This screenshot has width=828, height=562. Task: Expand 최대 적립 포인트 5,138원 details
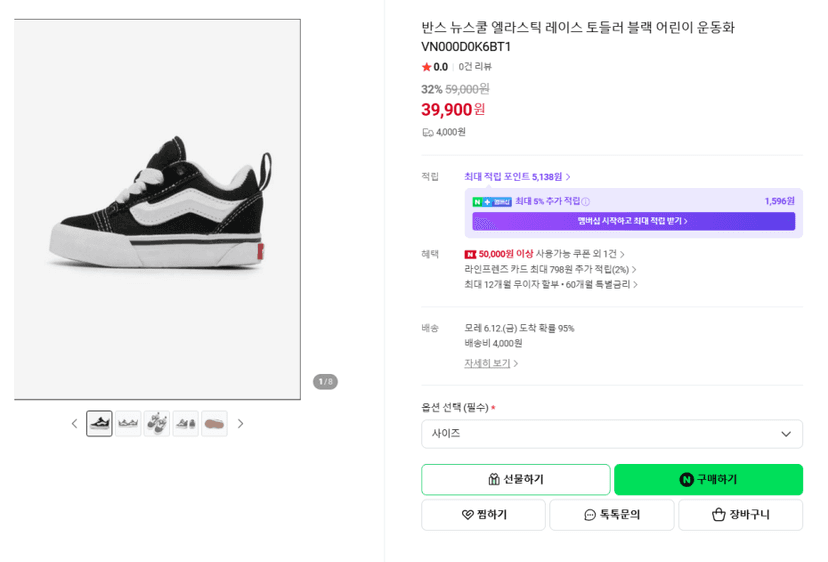pyautogui.click(x=517, y=177)
